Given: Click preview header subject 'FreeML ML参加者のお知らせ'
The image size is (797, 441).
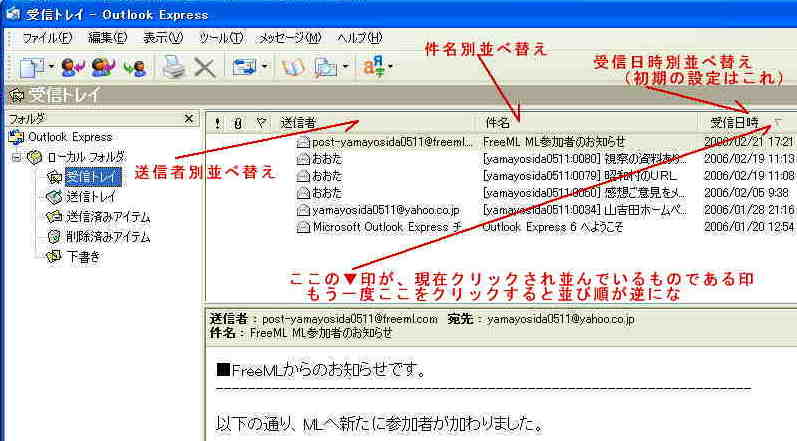Looking at the screenshot, I should point(321,333).
